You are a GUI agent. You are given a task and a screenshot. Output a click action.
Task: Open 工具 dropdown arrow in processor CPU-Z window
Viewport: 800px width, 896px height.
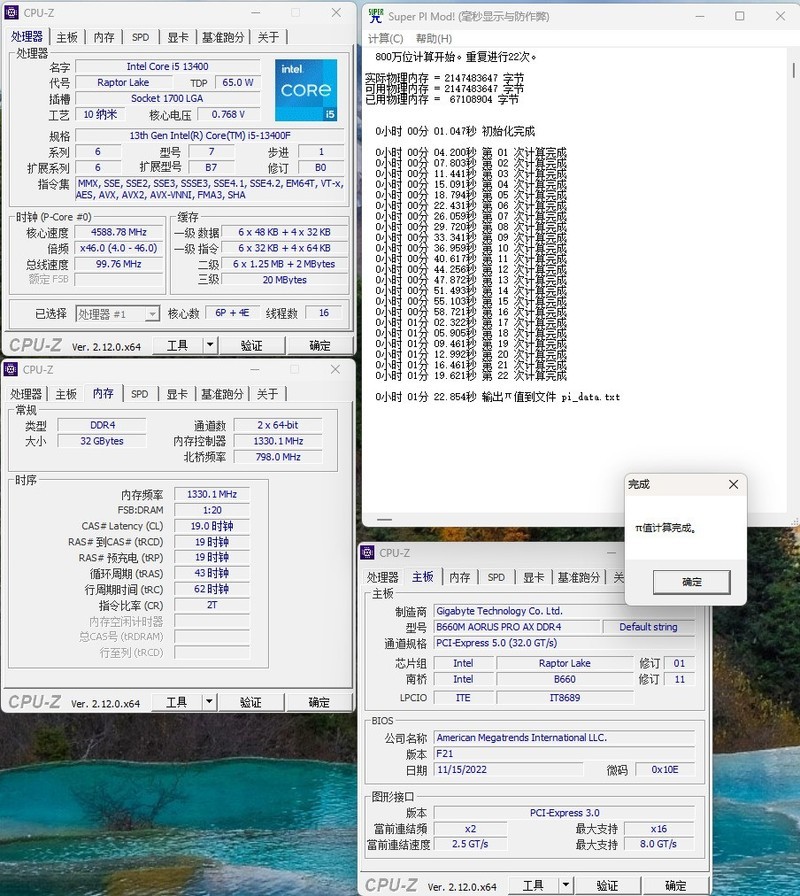pos(210,345)
